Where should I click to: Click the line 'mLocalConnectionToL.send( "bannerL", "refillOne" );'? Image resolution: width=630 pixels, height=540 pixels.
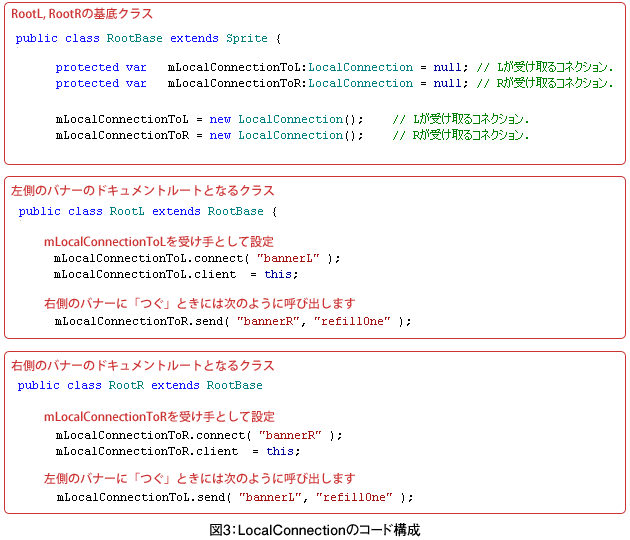(x=235, y=497)
